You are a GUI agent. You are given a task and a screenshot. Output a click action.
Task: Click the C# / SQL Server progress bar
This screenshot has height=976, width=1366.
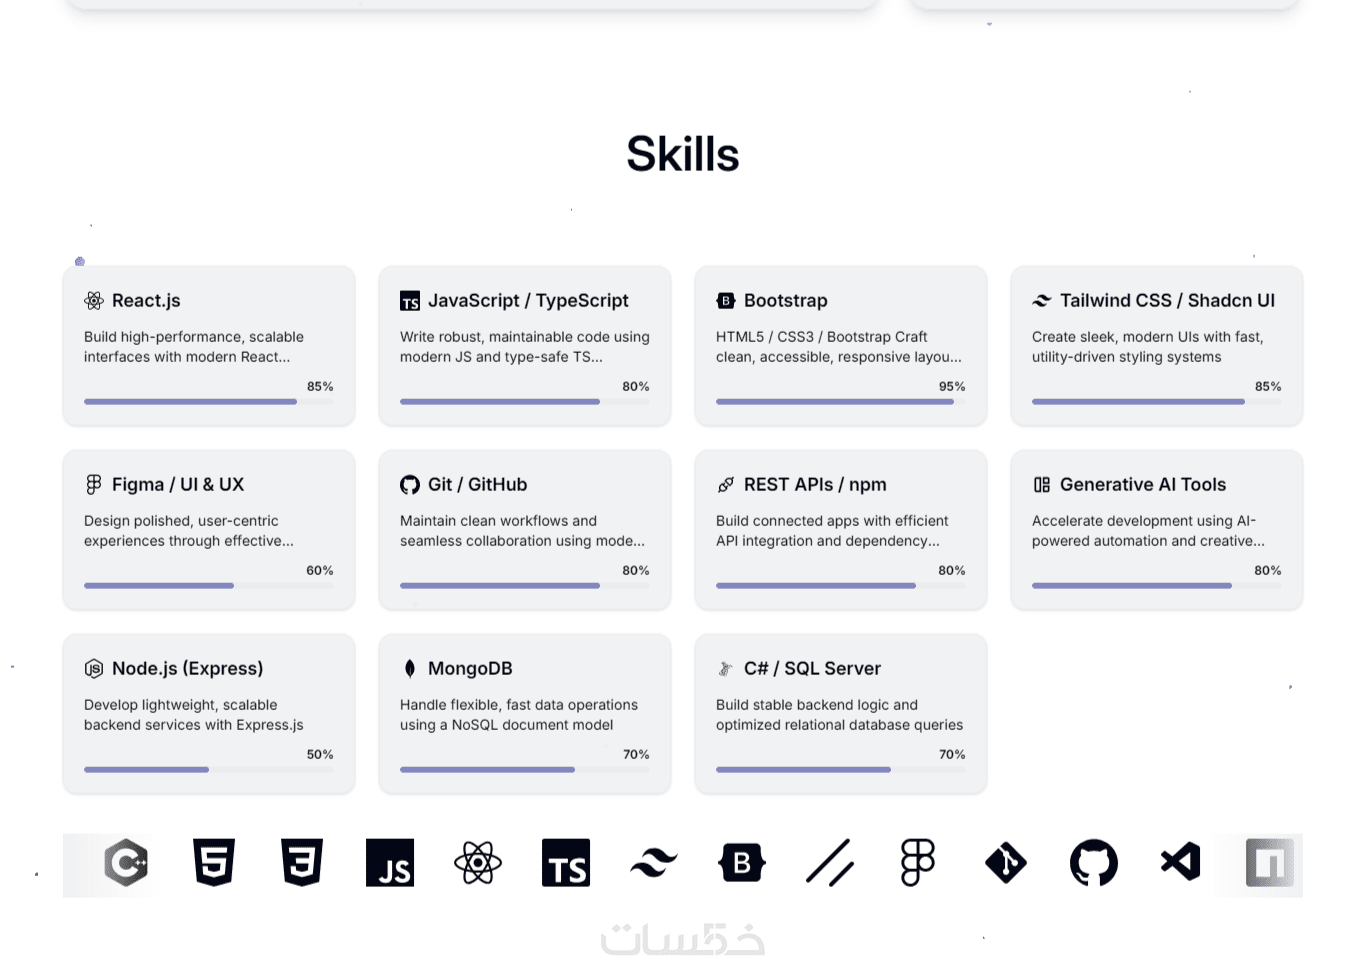[841, 770]
